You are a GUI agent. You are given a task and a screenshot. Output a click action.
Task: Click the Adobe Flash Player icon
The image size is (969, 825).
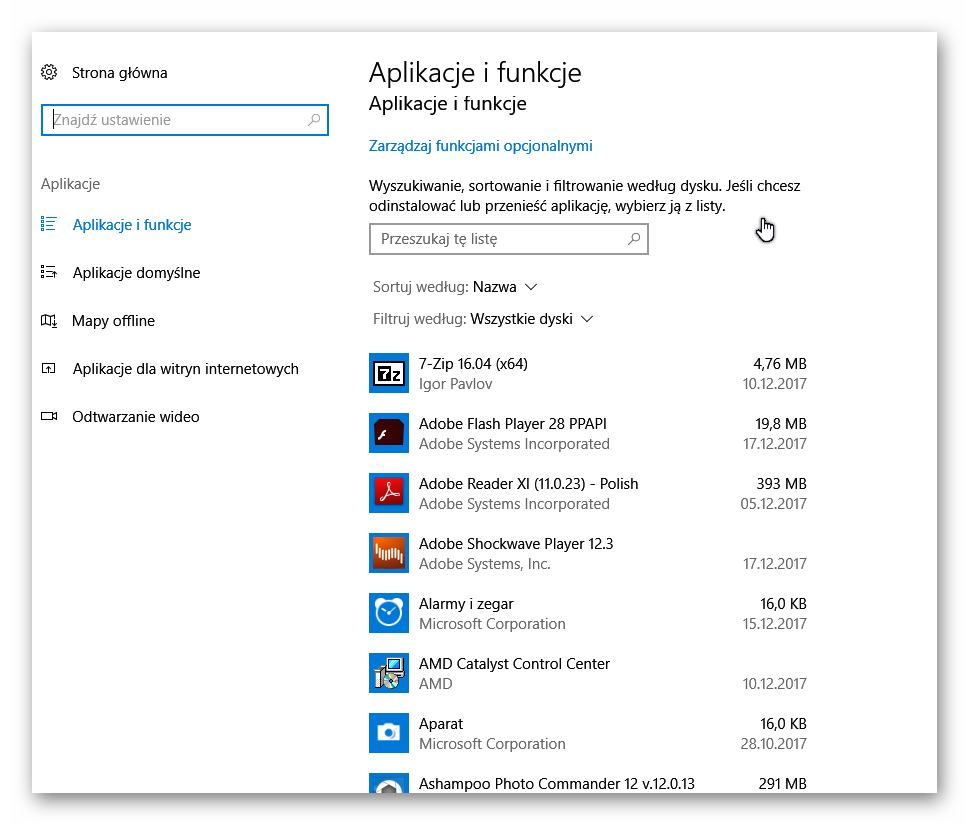click(x=389, y=433)
